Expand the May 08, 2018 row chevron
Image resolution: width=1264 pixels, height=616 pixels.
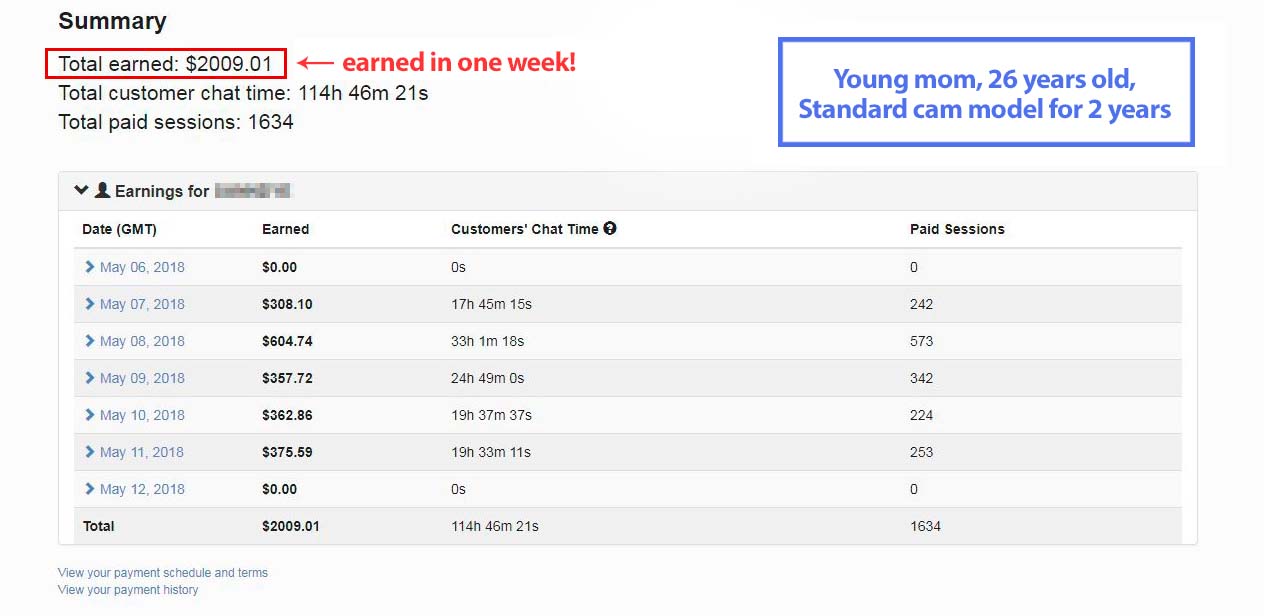coord(90,341)
